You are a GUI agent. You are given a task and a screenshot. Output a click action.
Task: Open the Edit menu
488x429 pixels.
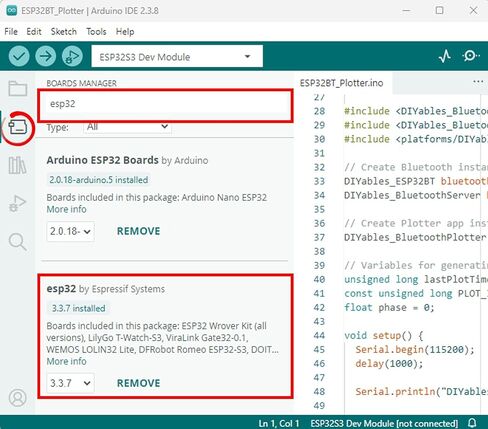pos(34,32)
